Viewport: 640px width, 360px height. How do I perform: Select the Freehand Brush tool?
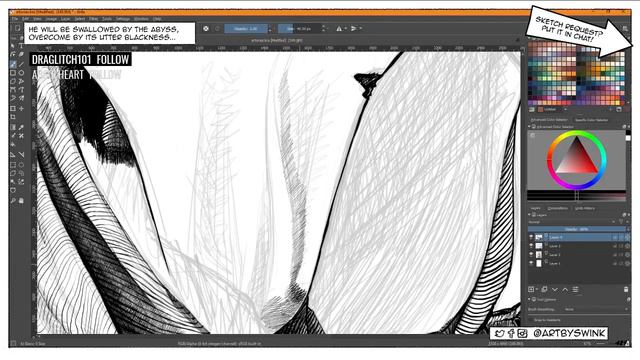pyautogui.click(x=13, y=64)
